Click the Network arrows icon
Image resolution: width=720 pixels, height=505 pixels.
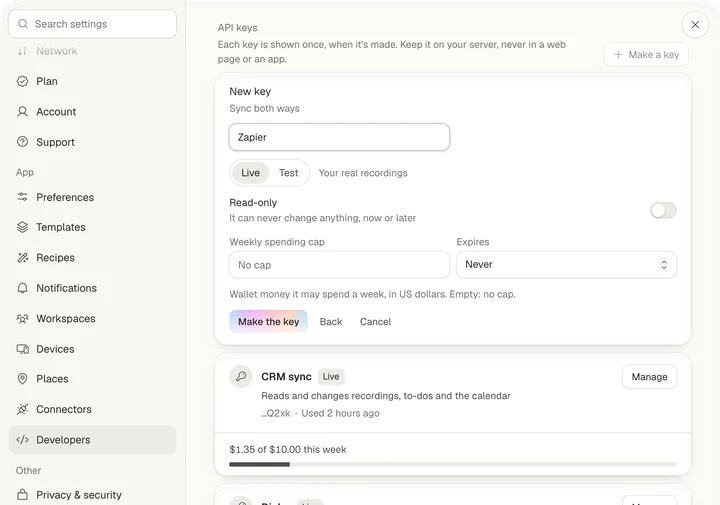click(22, 51)
